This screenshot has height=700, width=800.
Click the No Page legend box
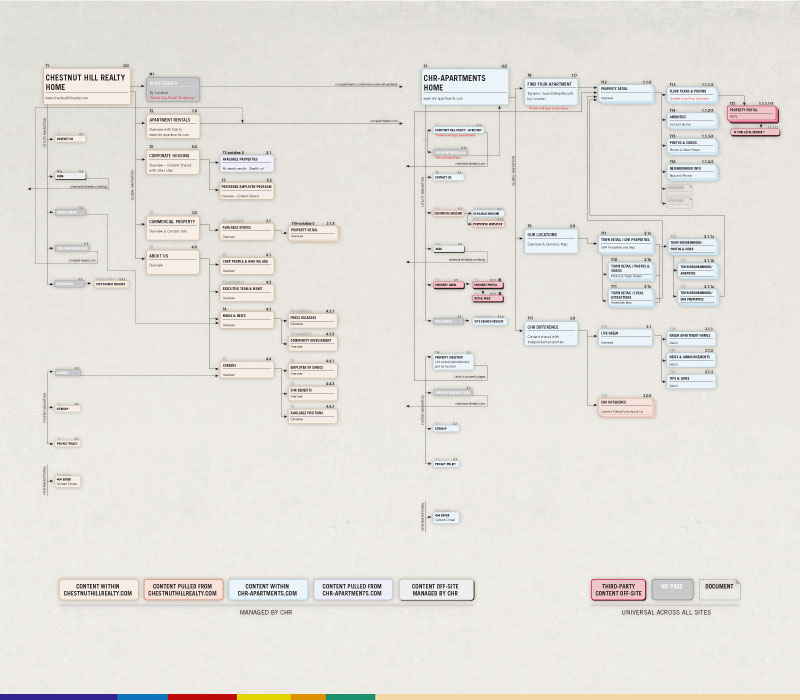672,590
